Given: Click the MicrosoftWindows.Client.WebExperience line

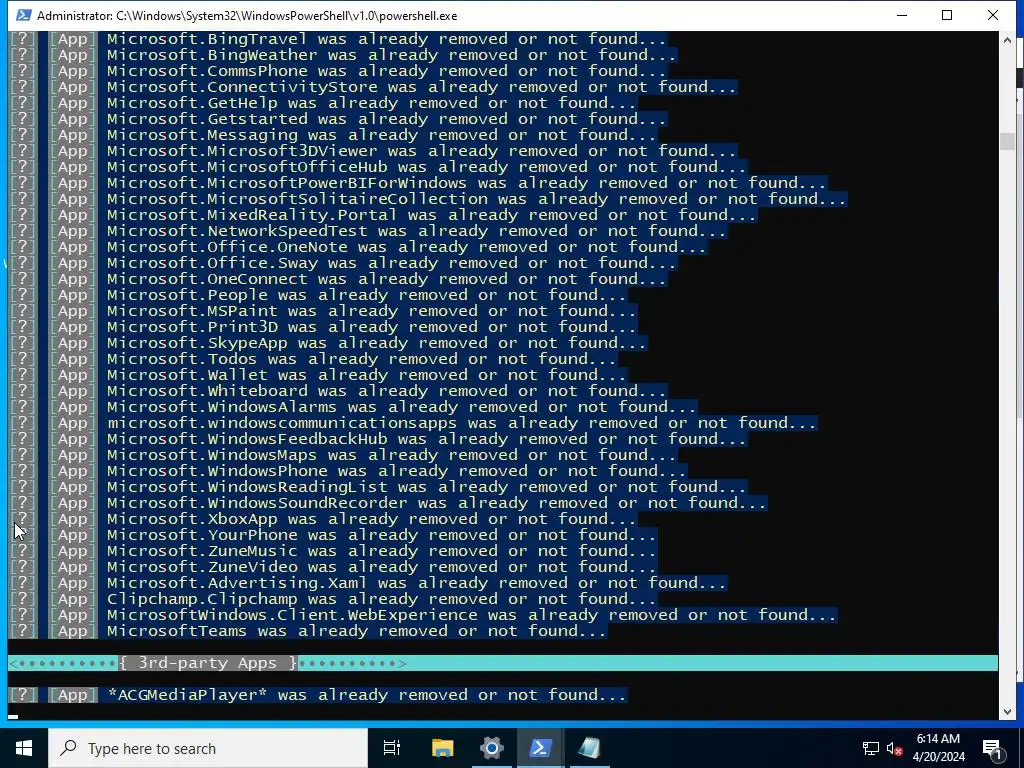Looking at the screenshot, I should coord(424,615).
